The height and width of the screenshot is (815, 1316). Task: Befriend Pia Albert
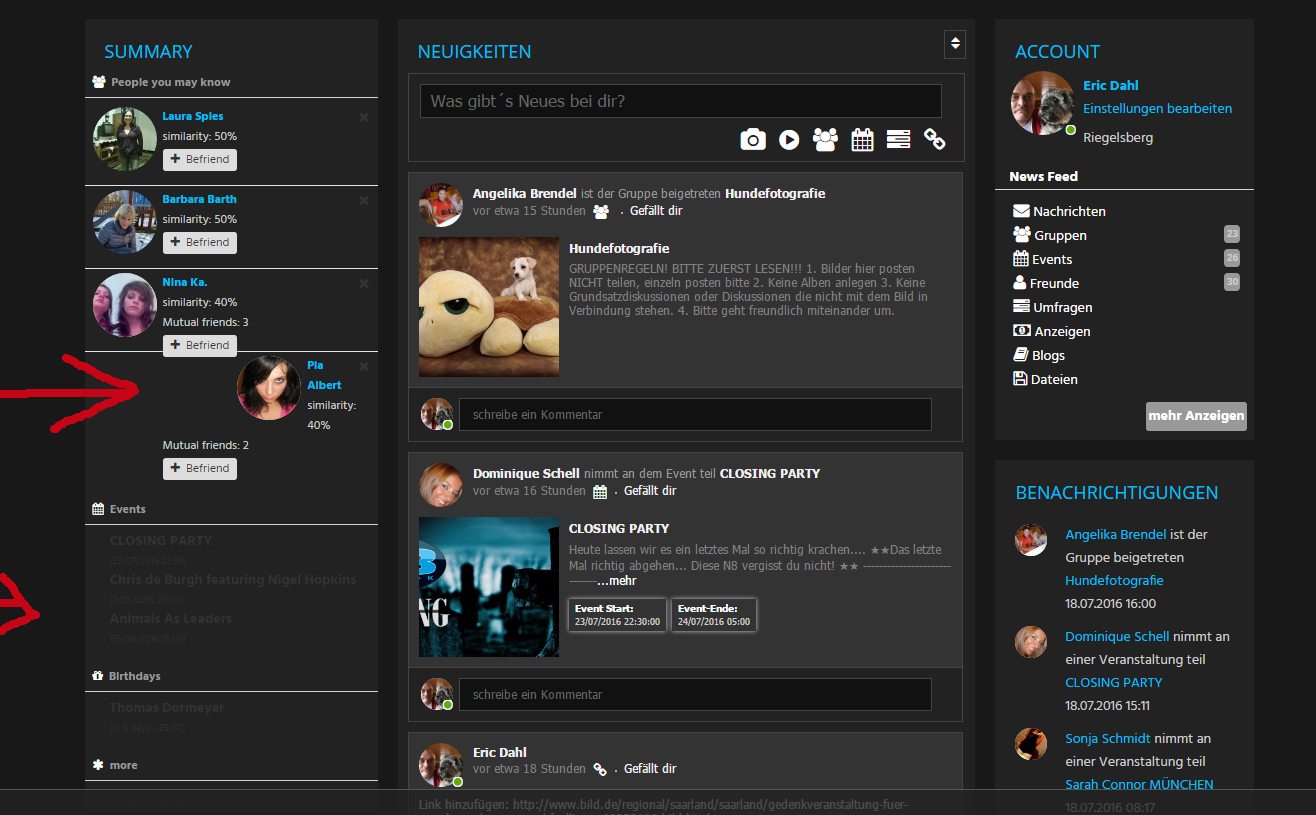200,468
